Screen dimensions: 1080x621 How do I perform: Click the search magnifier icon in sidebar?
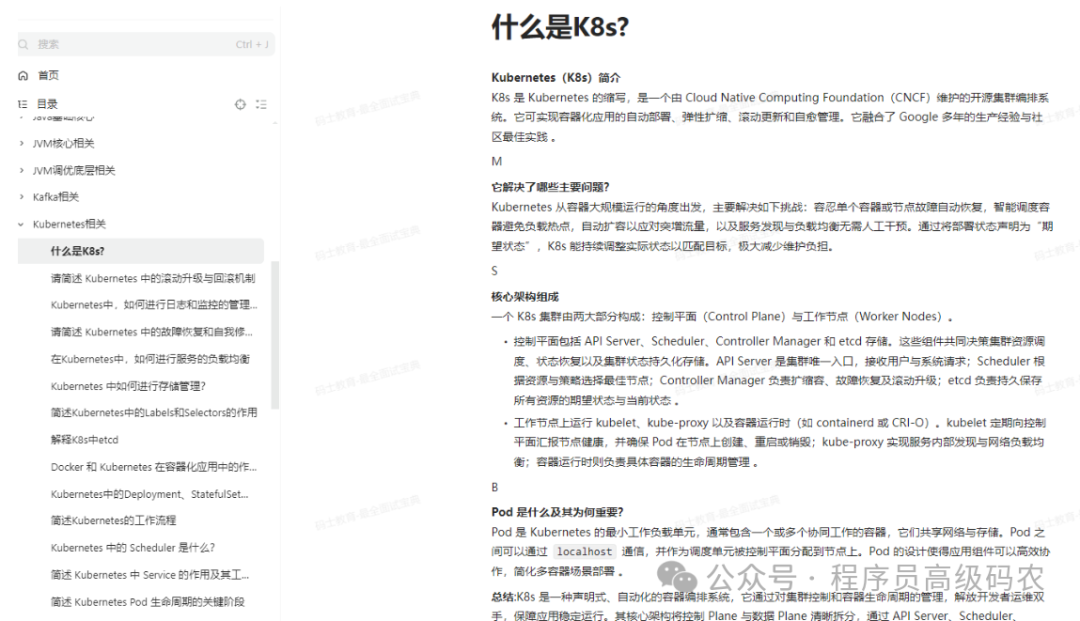[23, 45]
